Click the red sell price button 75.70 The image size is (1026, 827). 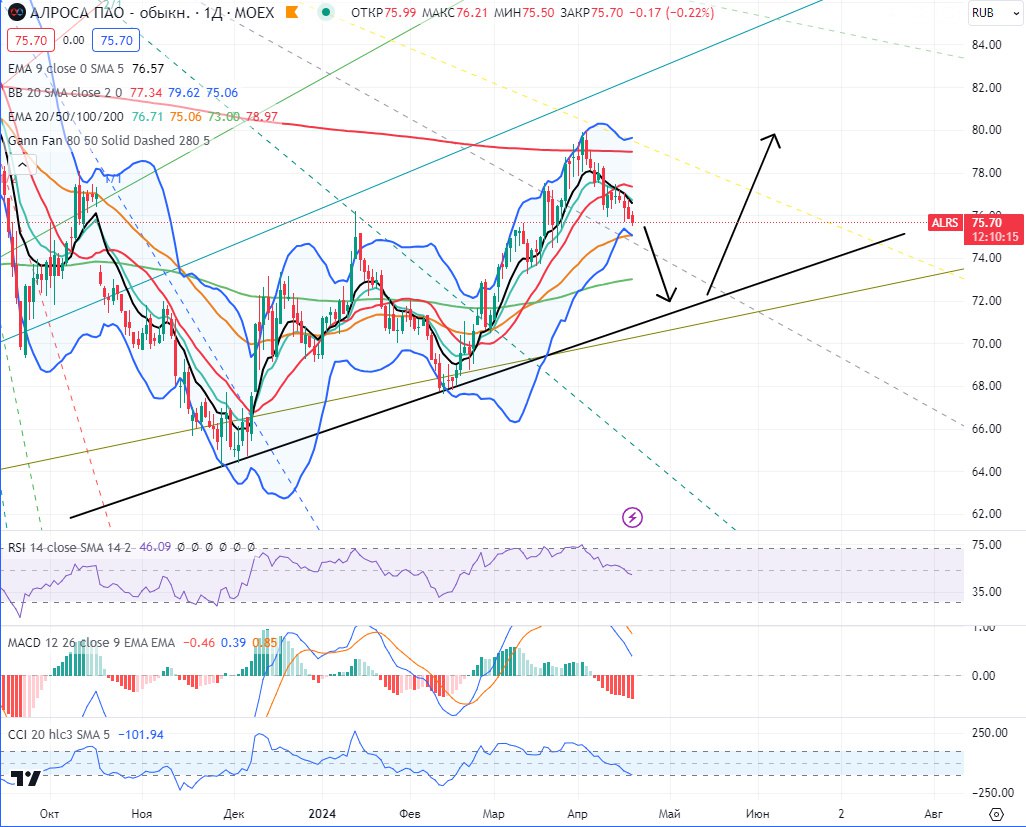[x=31, y=41]
